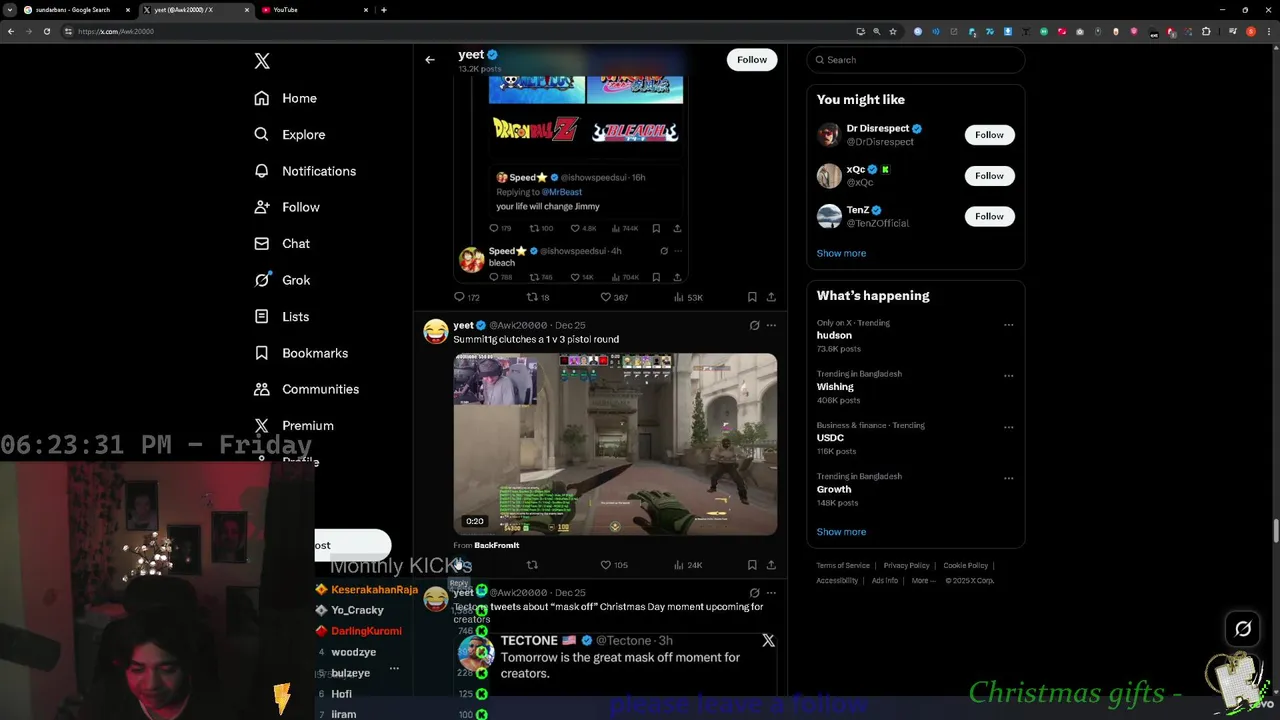Open more options on Tectone post
Image resolution: width=1280 pixels, height=720 pixels.
[x=771, y=593]
